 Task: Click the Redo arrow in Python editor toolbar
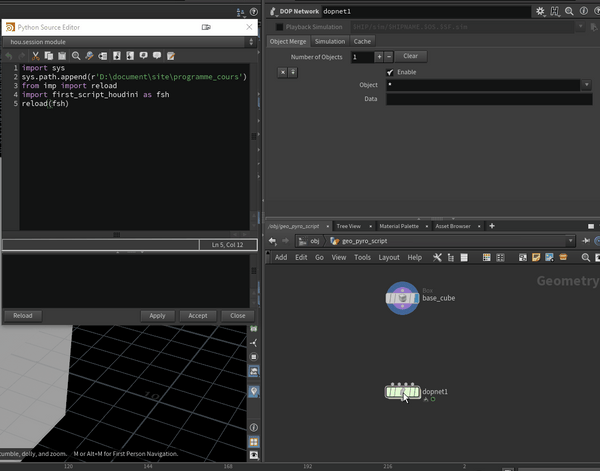pos(22,56)
